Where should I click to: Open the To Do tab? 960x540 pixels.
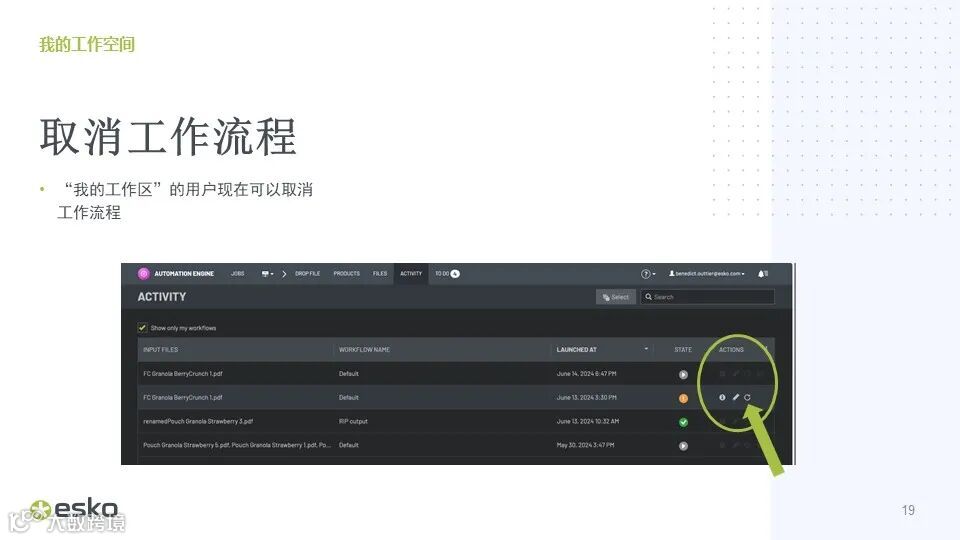click(442, 274)
